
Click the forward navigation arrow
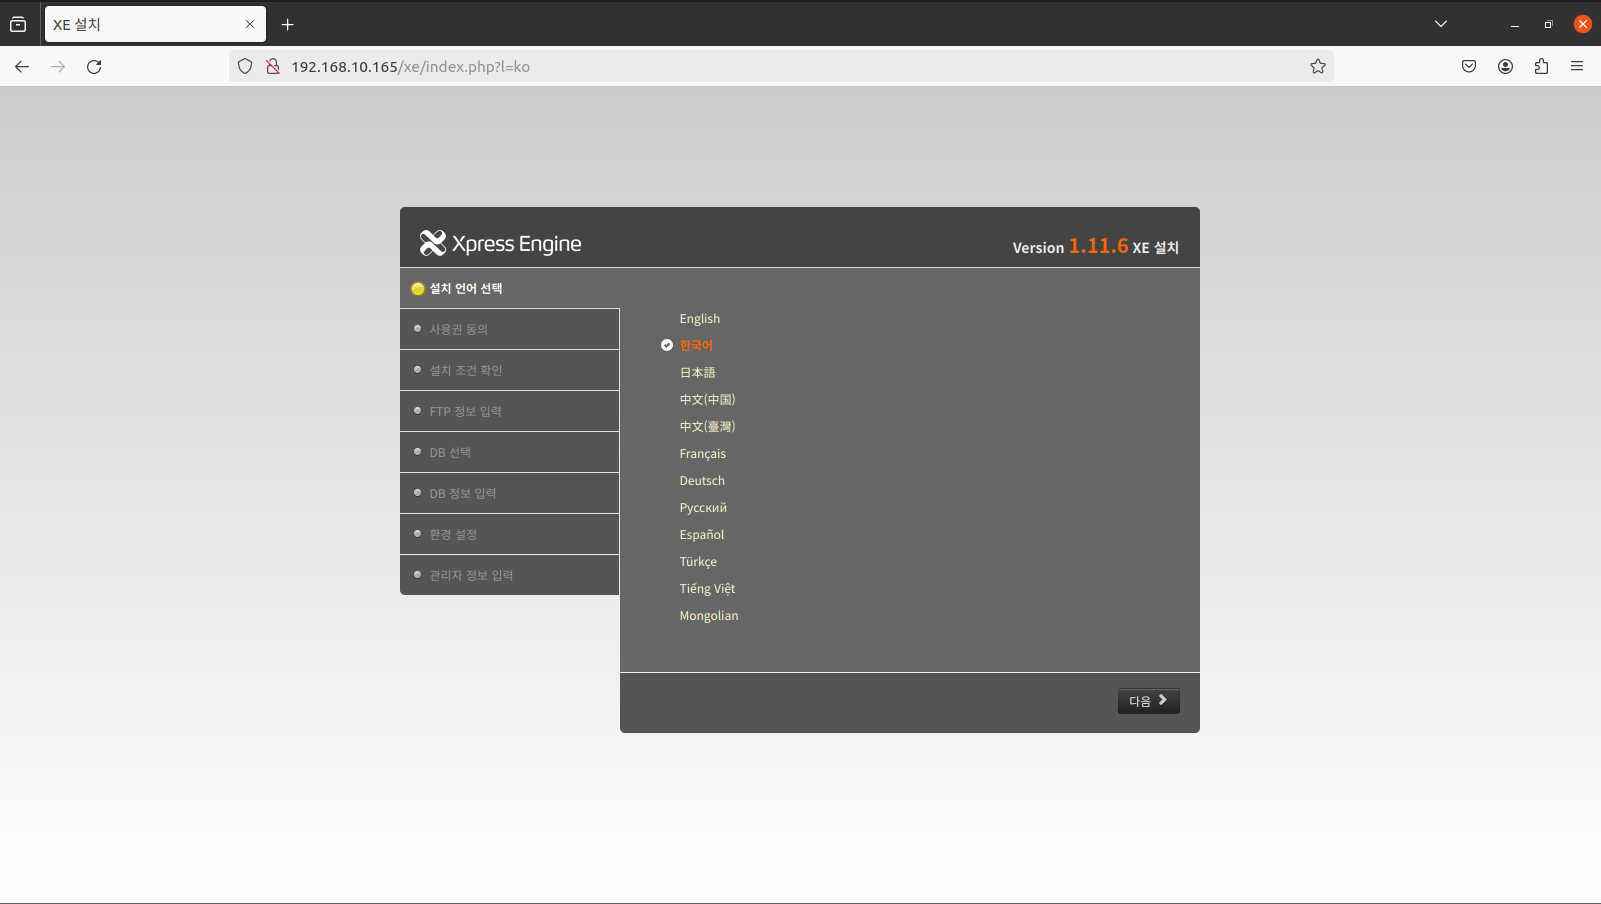point(58,67)
